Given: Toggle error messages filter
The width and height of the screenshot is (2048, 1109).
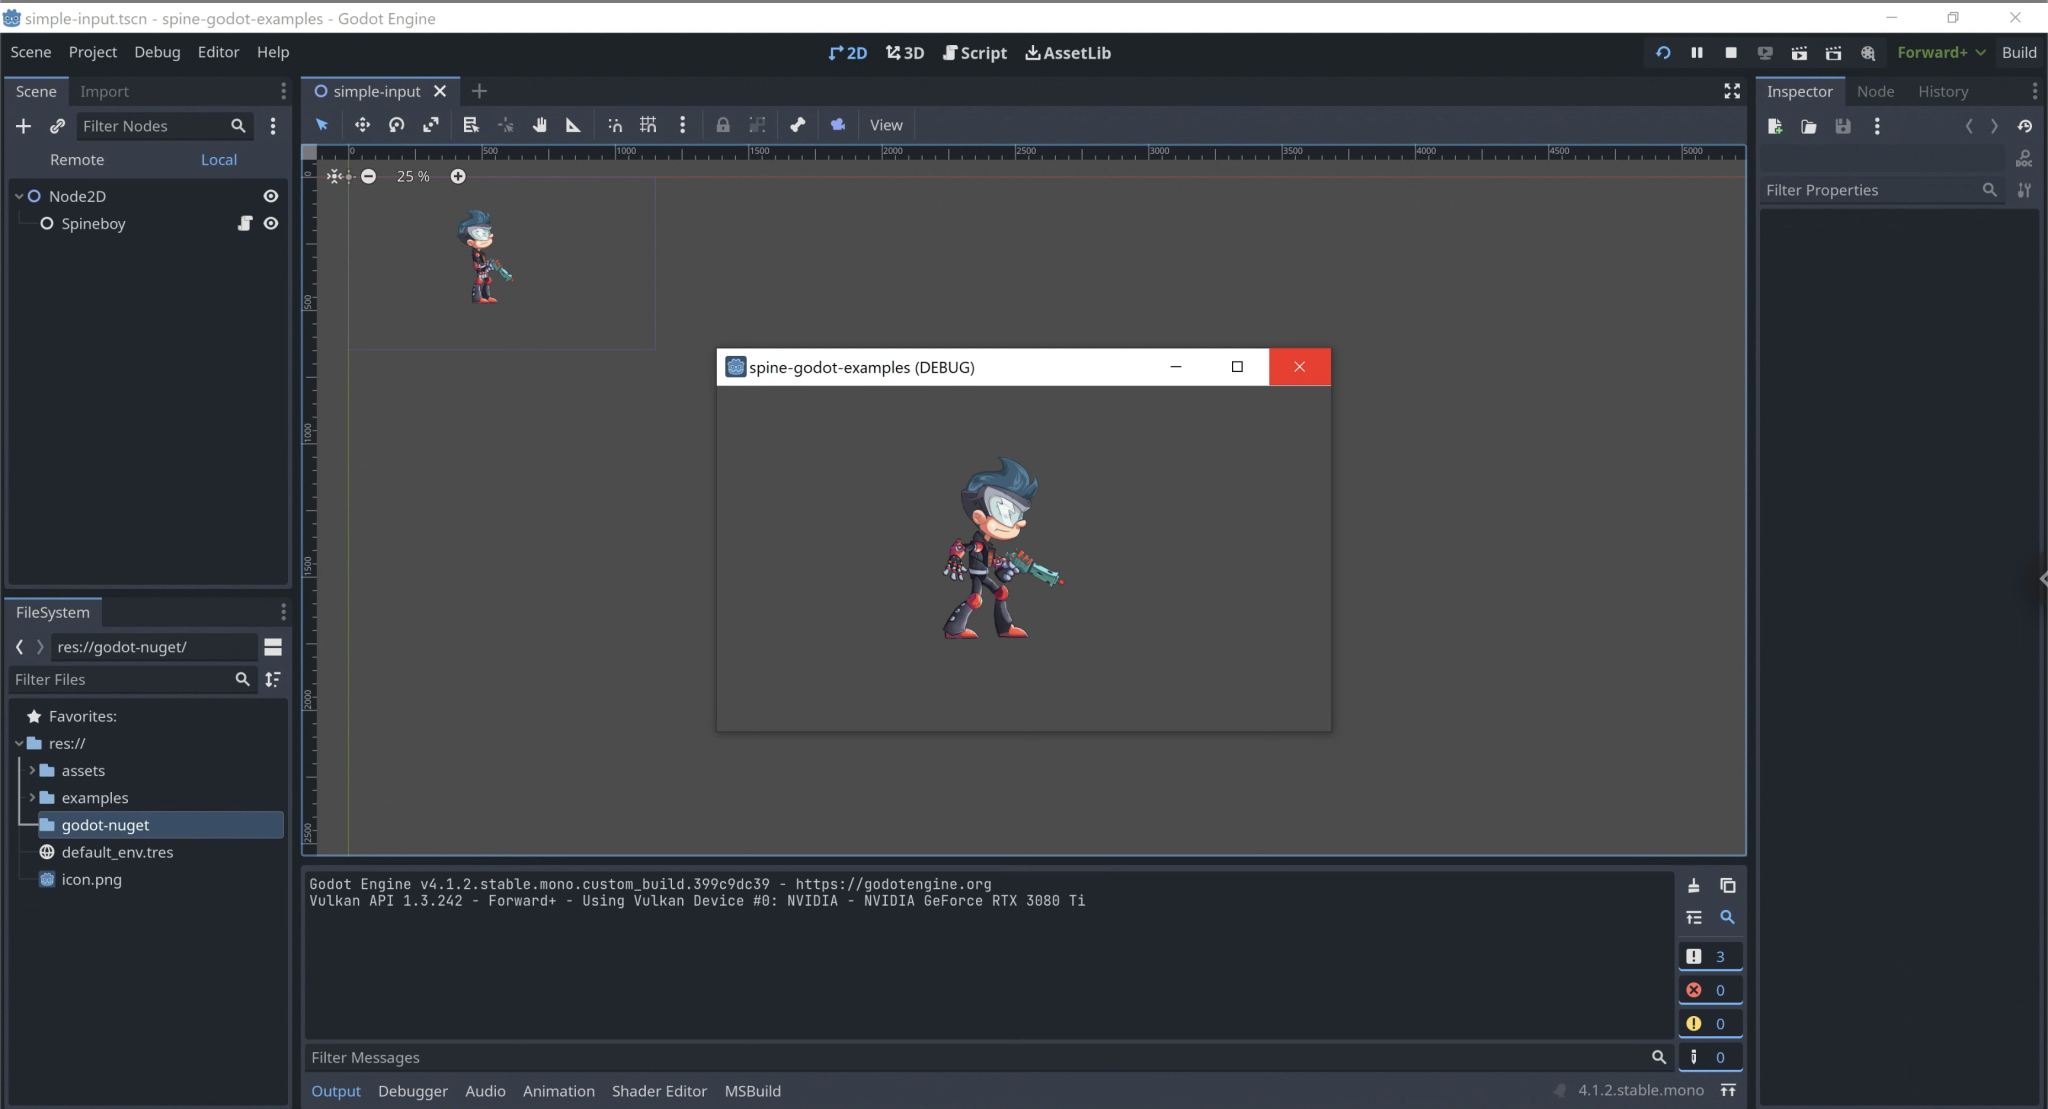Looking at the screenshot, I should 1710,990.
